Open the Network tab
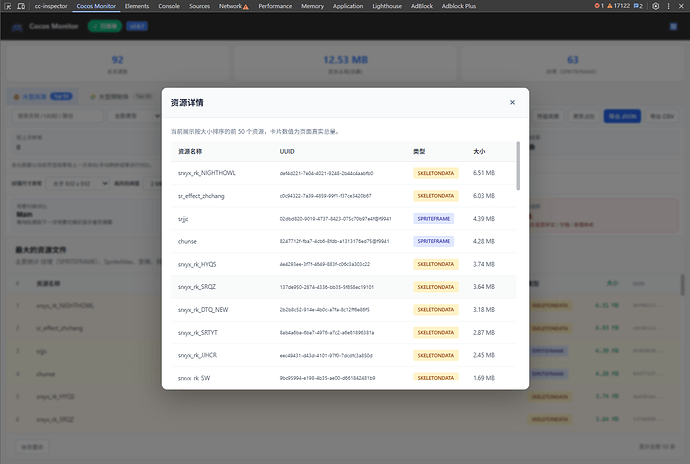Viewport: 690px width, 464px height. (234, 6)
